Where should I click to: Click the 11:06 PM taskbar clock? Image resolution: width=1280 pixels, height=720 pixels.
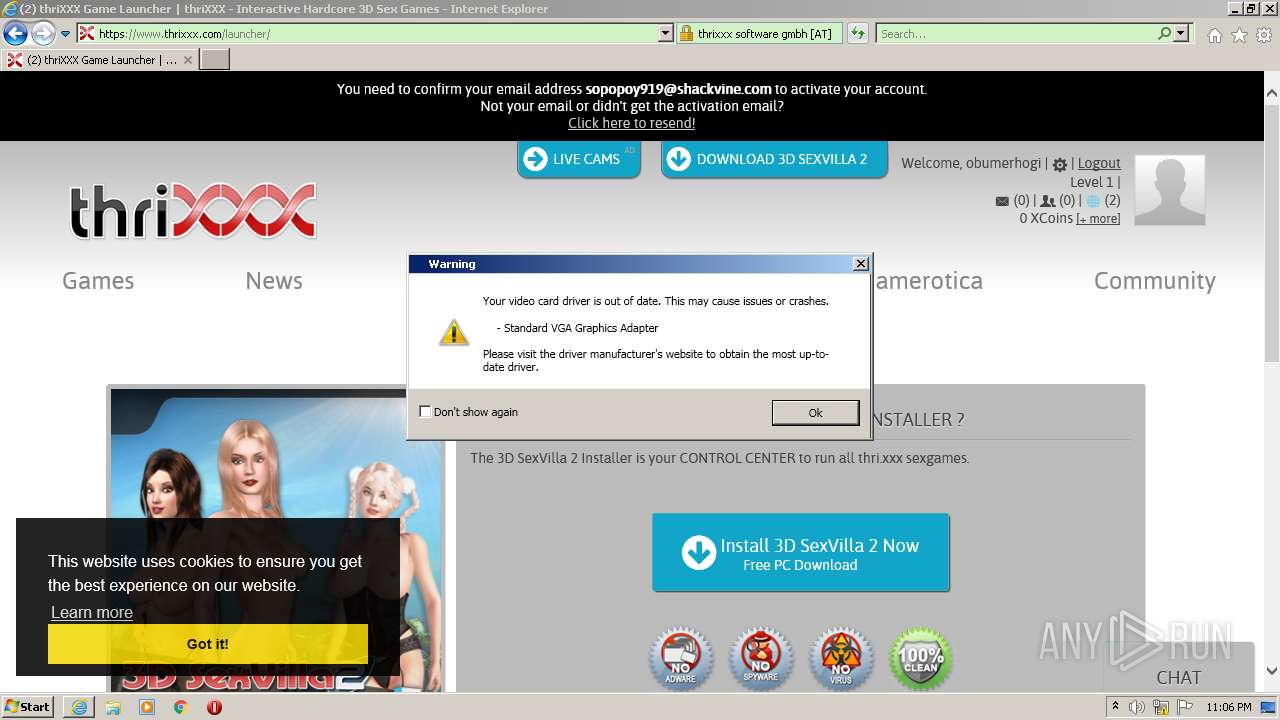click(1228, 707)
